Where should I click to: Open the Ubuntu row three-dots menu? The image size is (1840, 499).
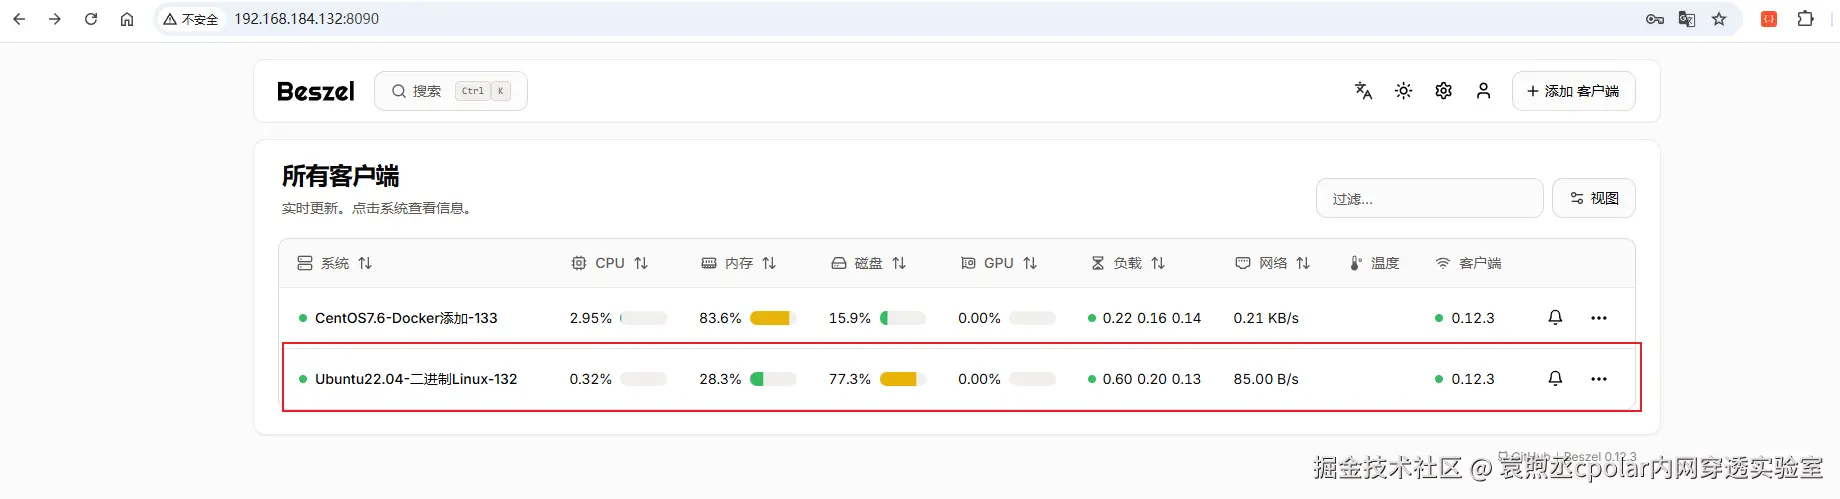tap(1599, 379)
